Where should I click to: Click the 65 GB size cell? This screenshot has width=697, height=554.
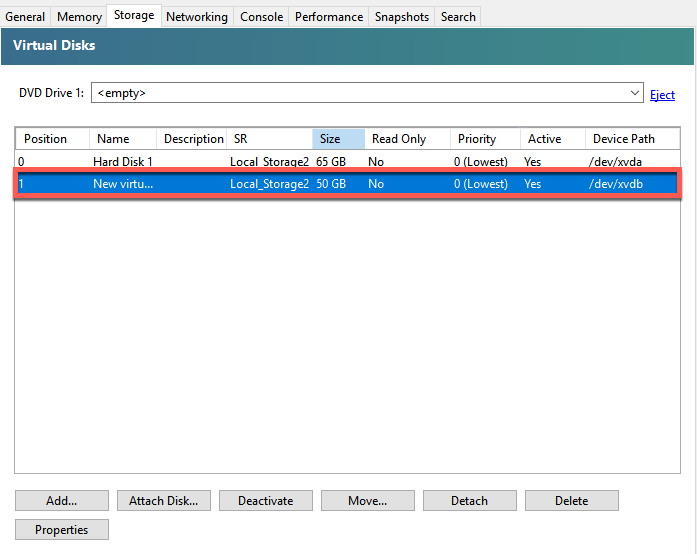click(331, 161)
